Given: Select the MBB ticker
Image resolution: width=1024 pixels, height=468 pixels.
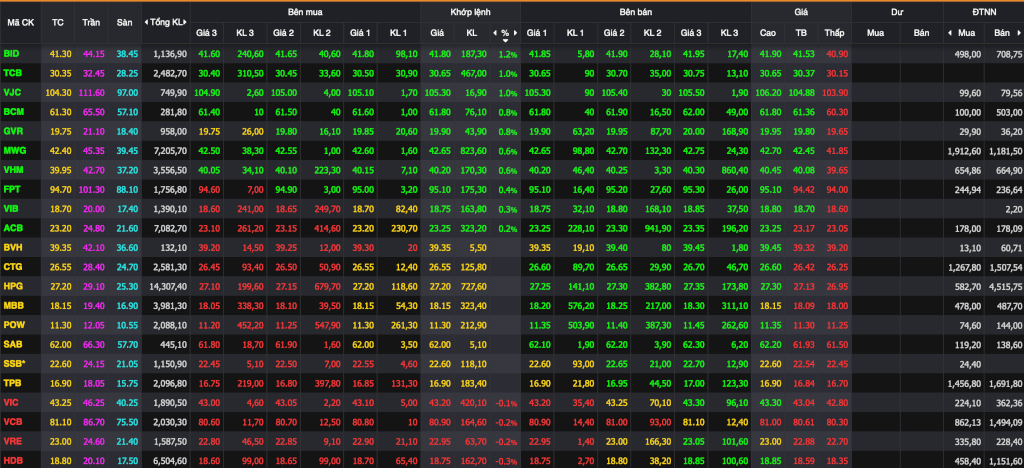Looking at the screenshot, I should coord(13,305).
